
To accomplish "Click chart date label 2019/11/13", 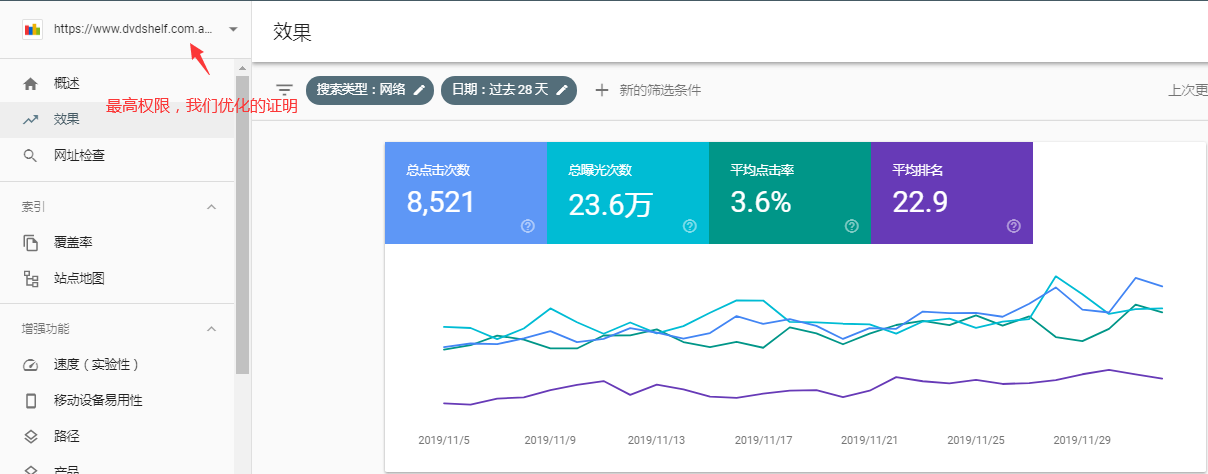I will click(656, 439).
